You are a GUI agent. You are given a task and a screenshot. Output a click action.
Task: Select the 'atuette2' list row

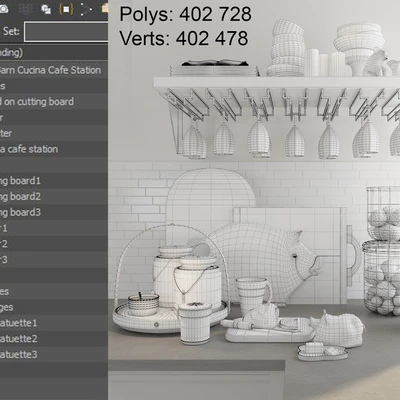pyautogui.click(x=54, y=339)
